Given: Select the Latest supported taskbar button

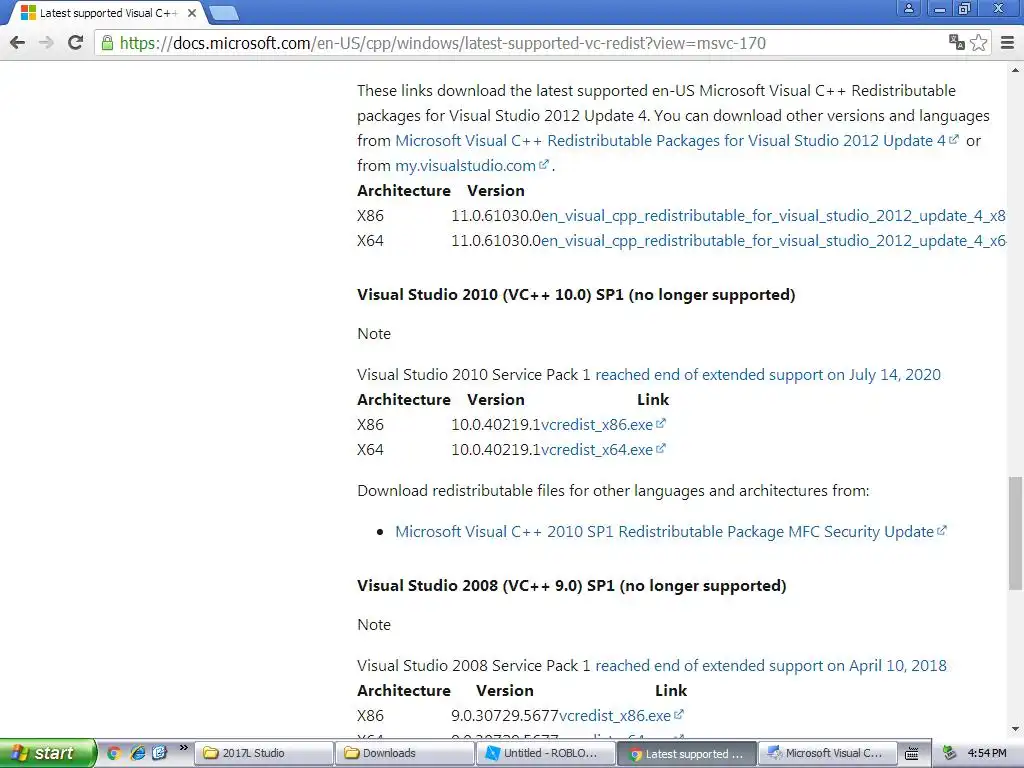Looking at the screenshot, I should [x=686, y=754].
